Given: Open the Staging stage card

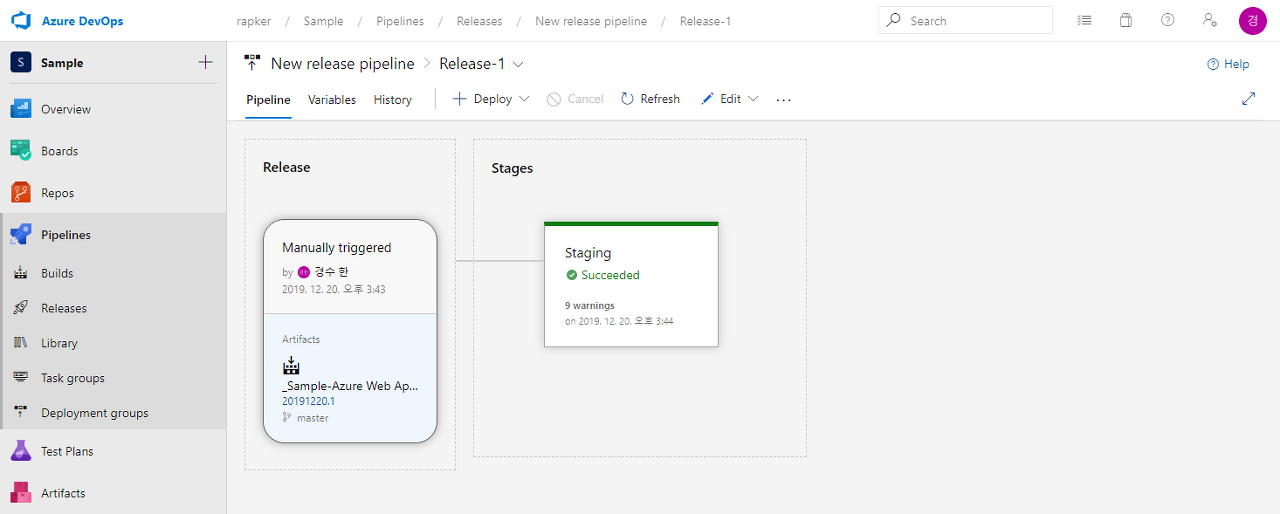Looking at the screenshot, I should 631,284.
